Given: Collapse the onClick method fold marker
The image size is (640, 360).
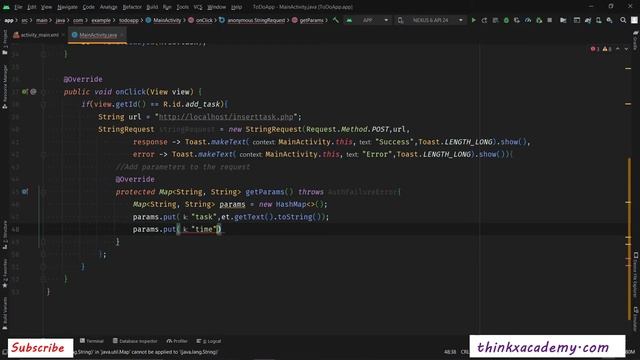Looking at the screenshot, I should point(43,92).
